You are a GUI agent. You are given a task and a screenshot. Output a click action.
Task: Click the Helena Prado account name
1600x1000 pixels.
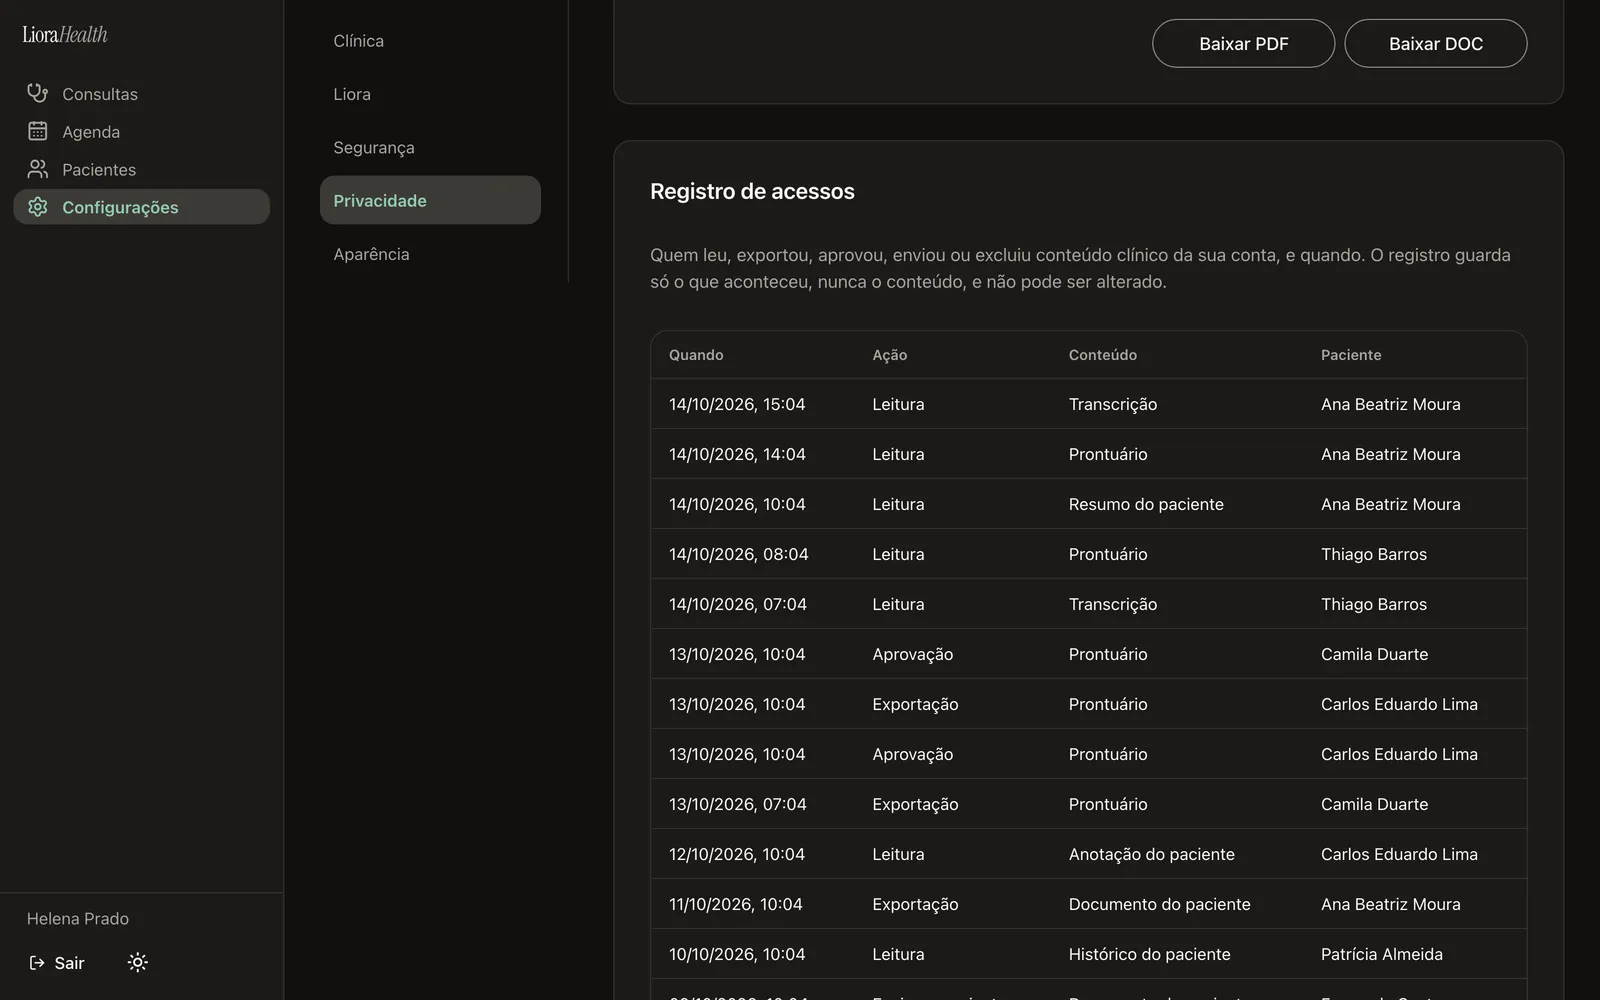click(78, 919)
